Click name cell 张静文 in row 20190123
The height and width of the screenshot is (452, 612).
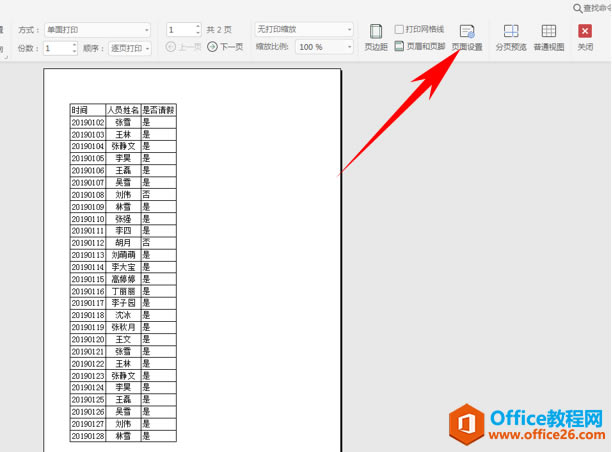tap(123, 375)
